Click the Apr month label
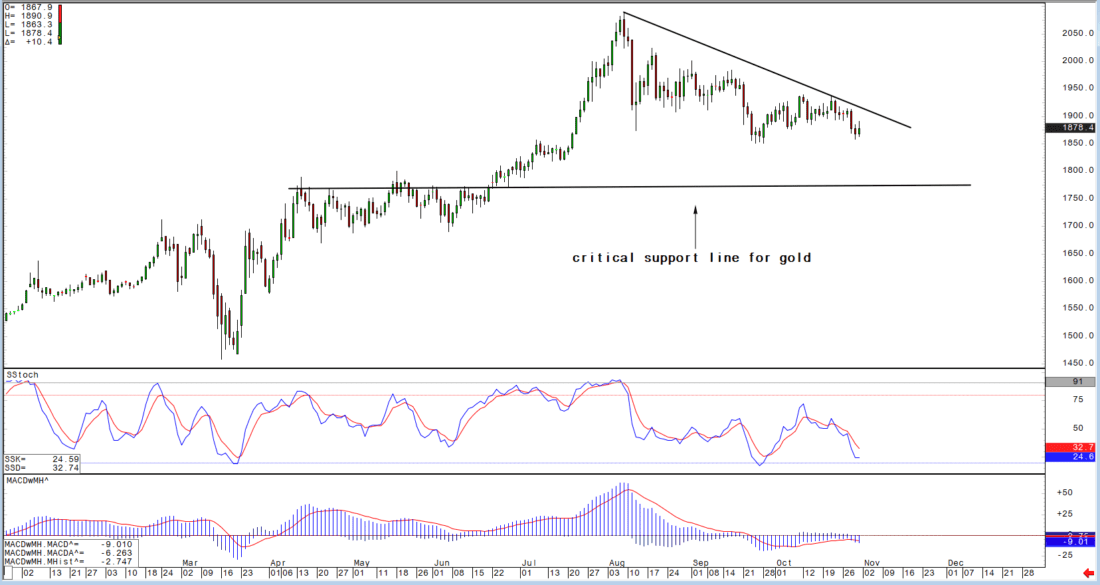 click(277, 563)
